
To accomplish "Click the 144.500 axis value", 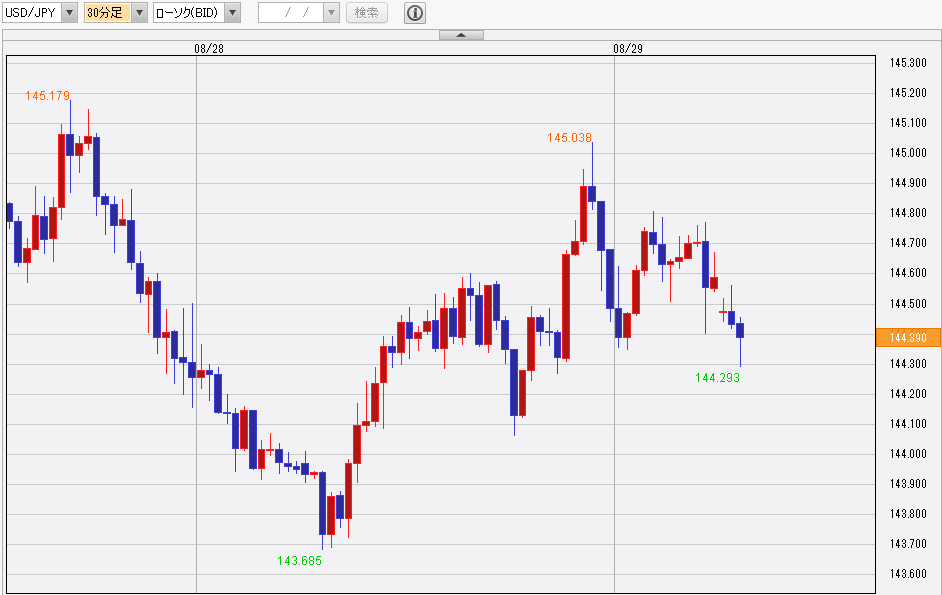I will click(x=908, y=304).
